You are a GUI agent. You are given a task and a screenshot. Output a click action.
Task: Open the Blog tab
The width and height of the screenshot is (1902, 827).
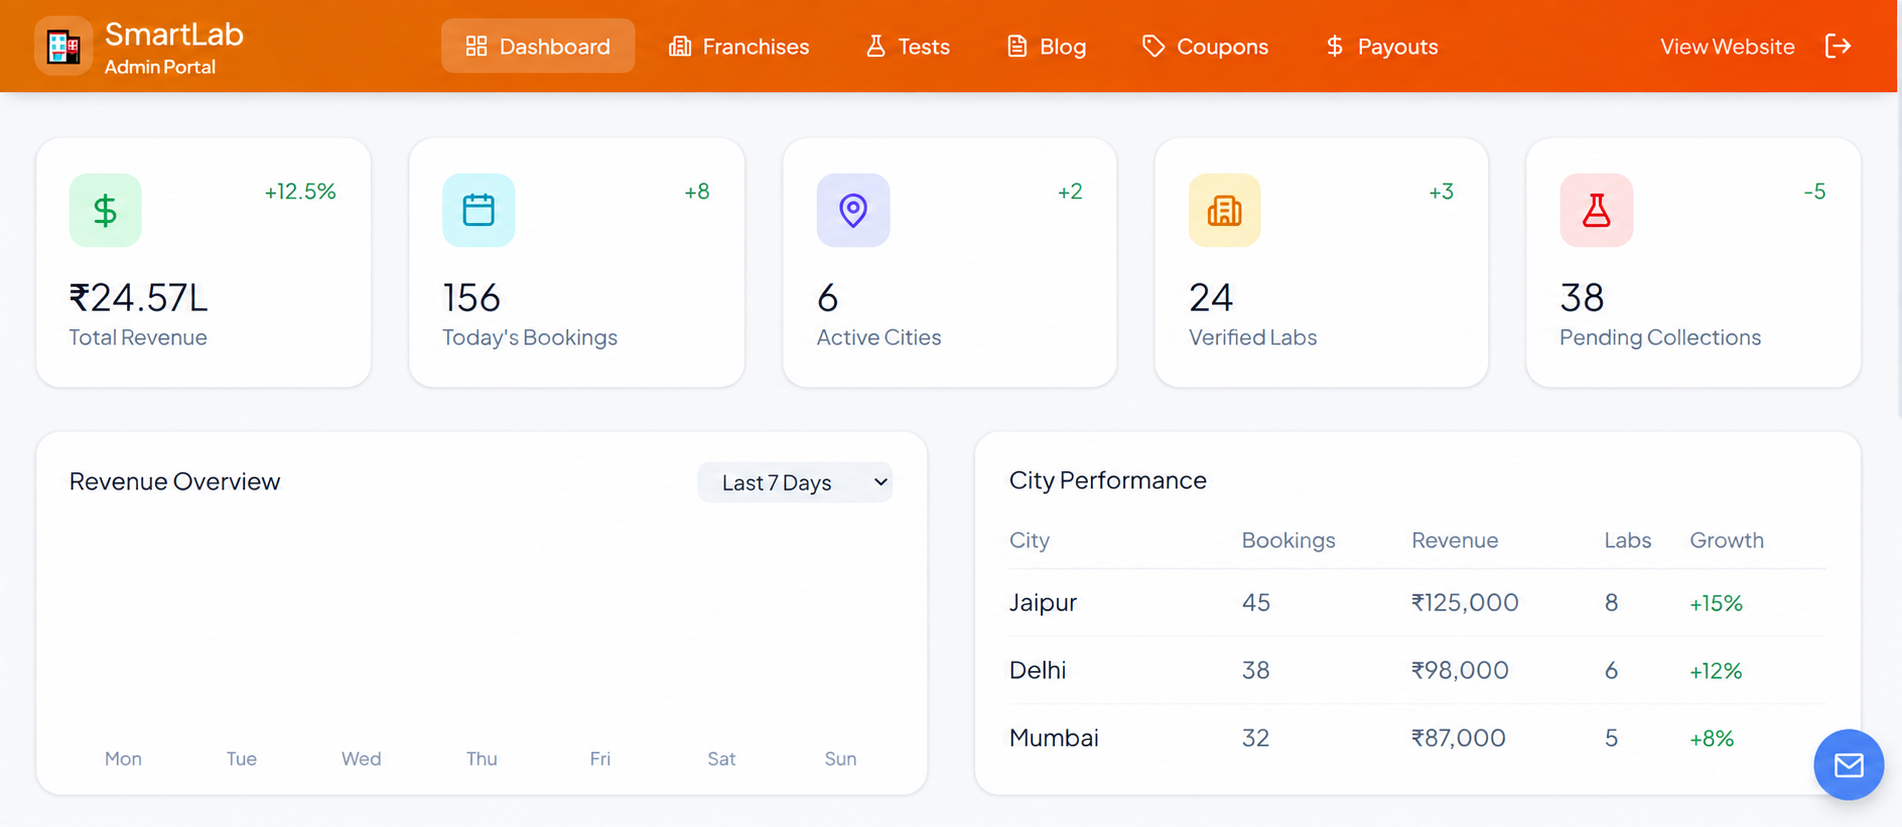[x=1046, y=46]
